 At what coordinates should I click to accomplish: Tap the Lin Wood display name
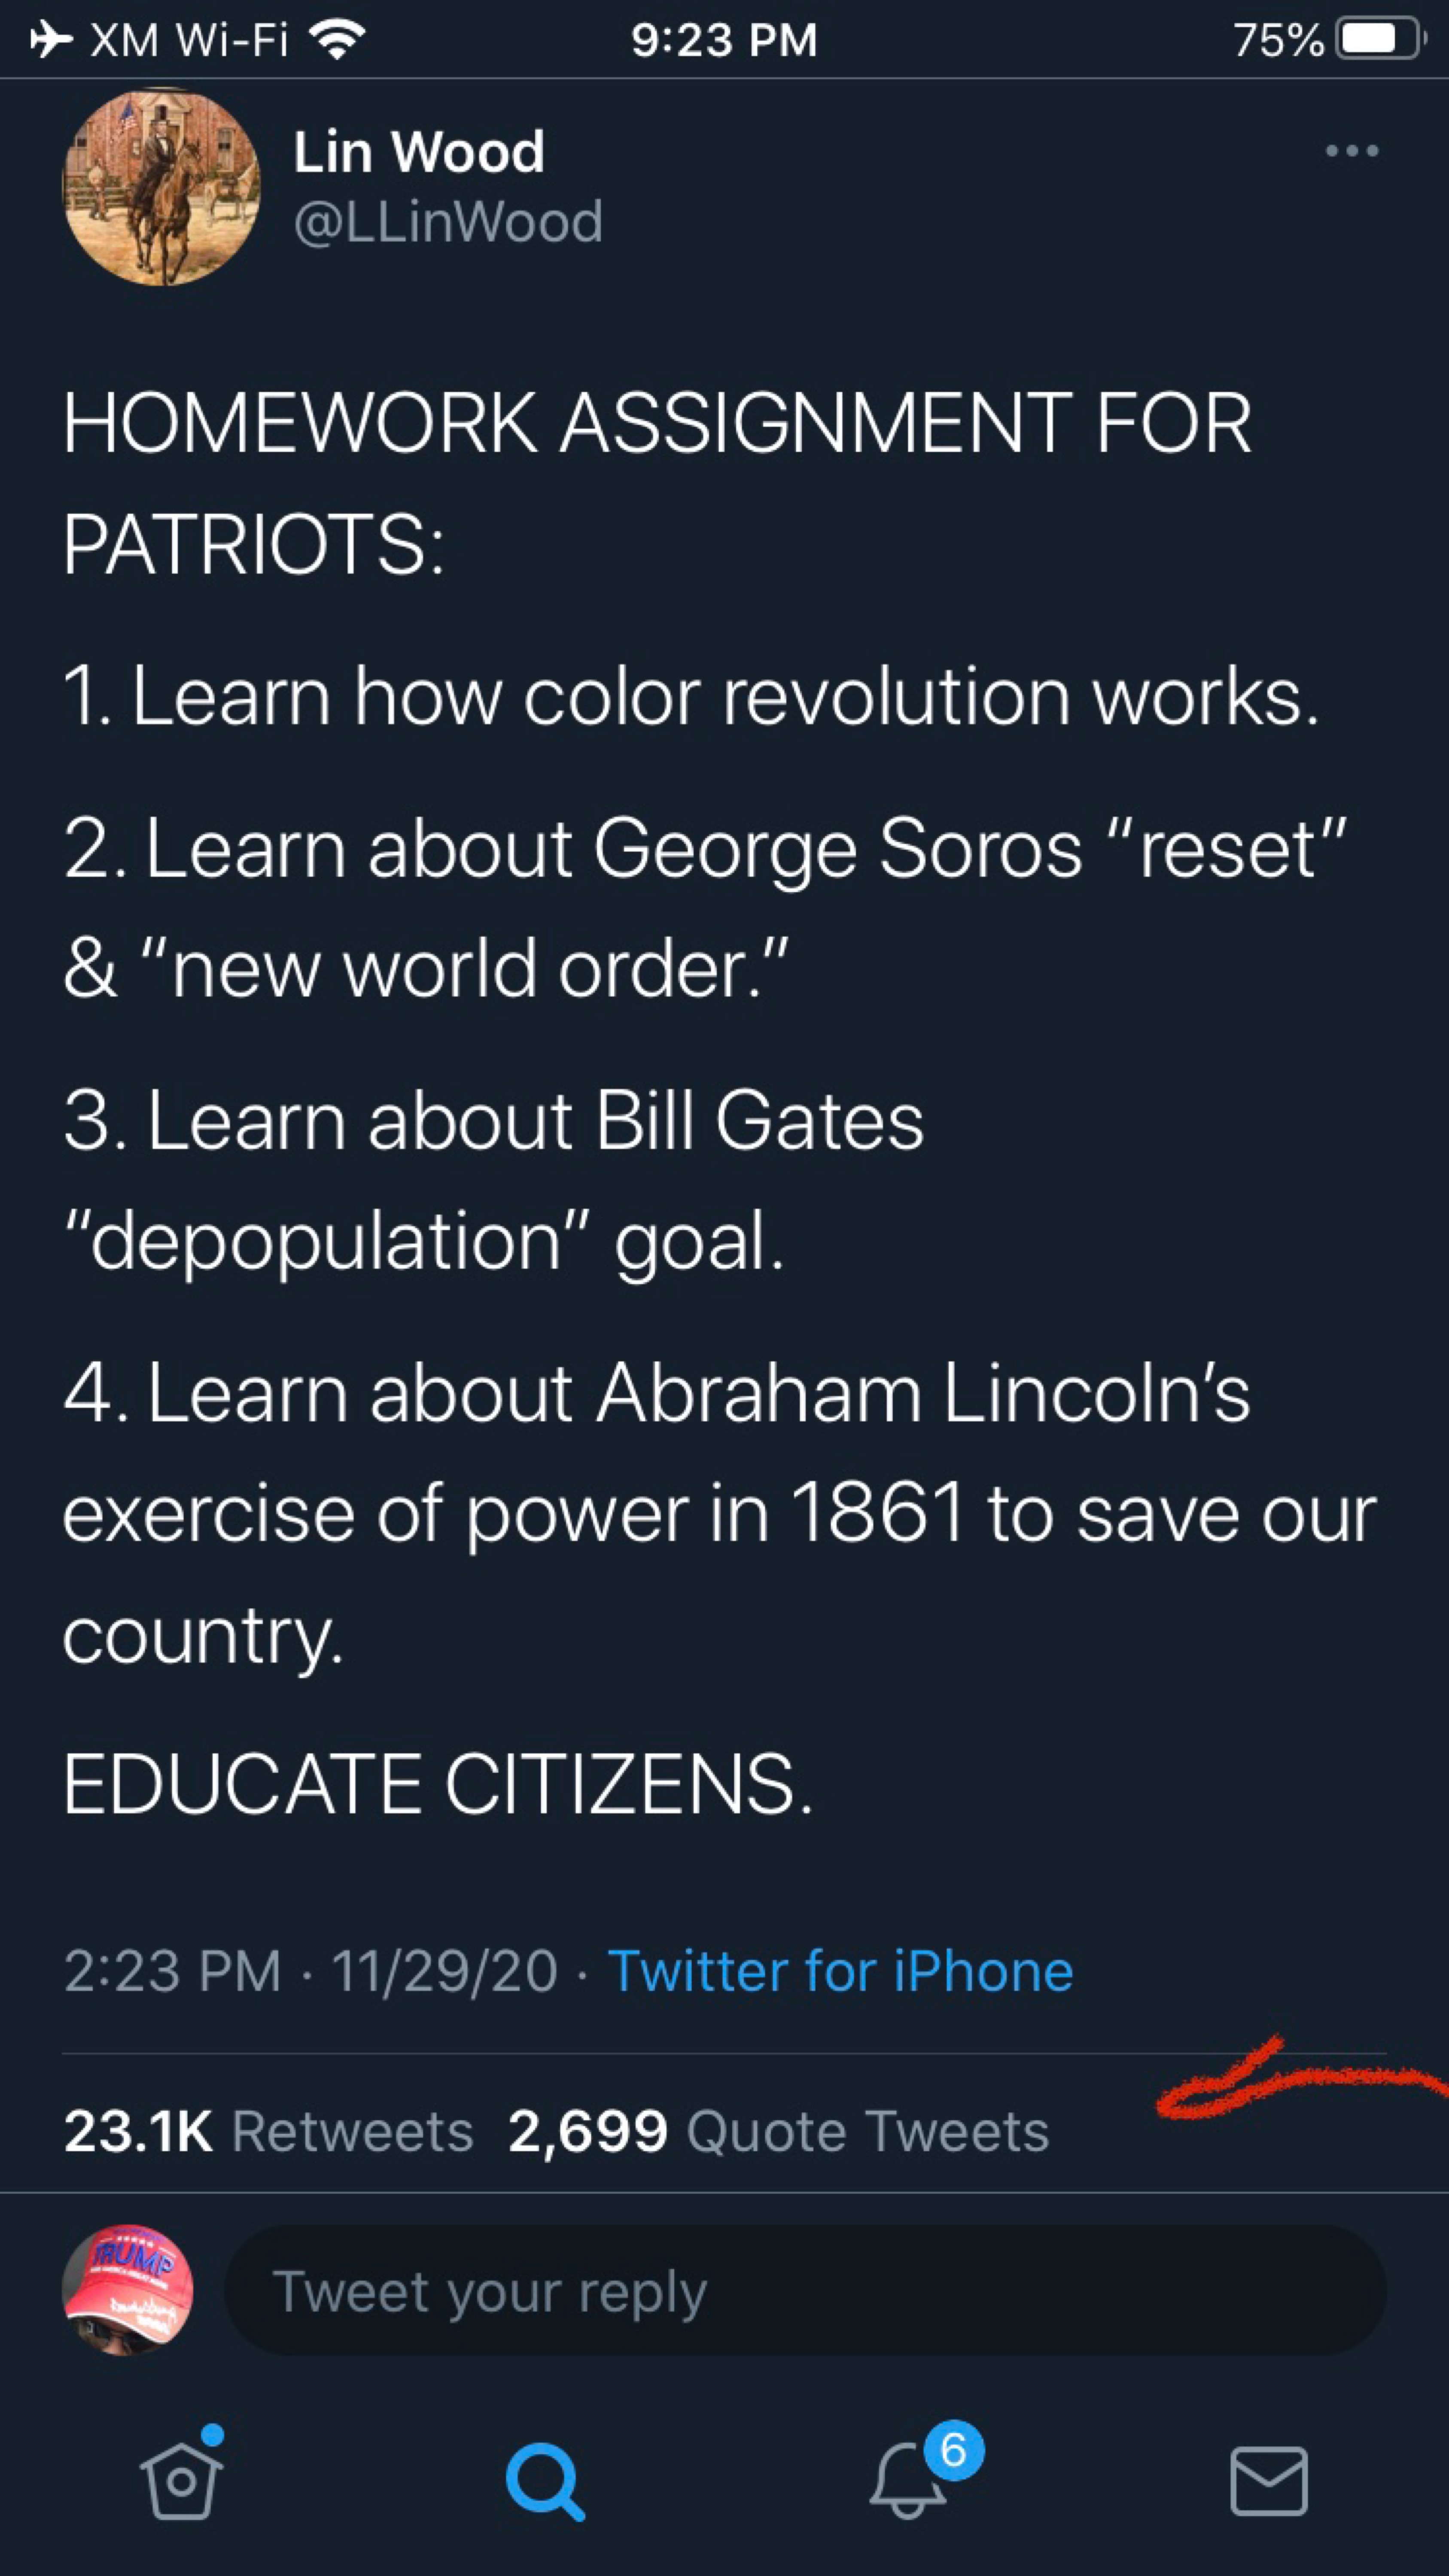click(419, 152)
